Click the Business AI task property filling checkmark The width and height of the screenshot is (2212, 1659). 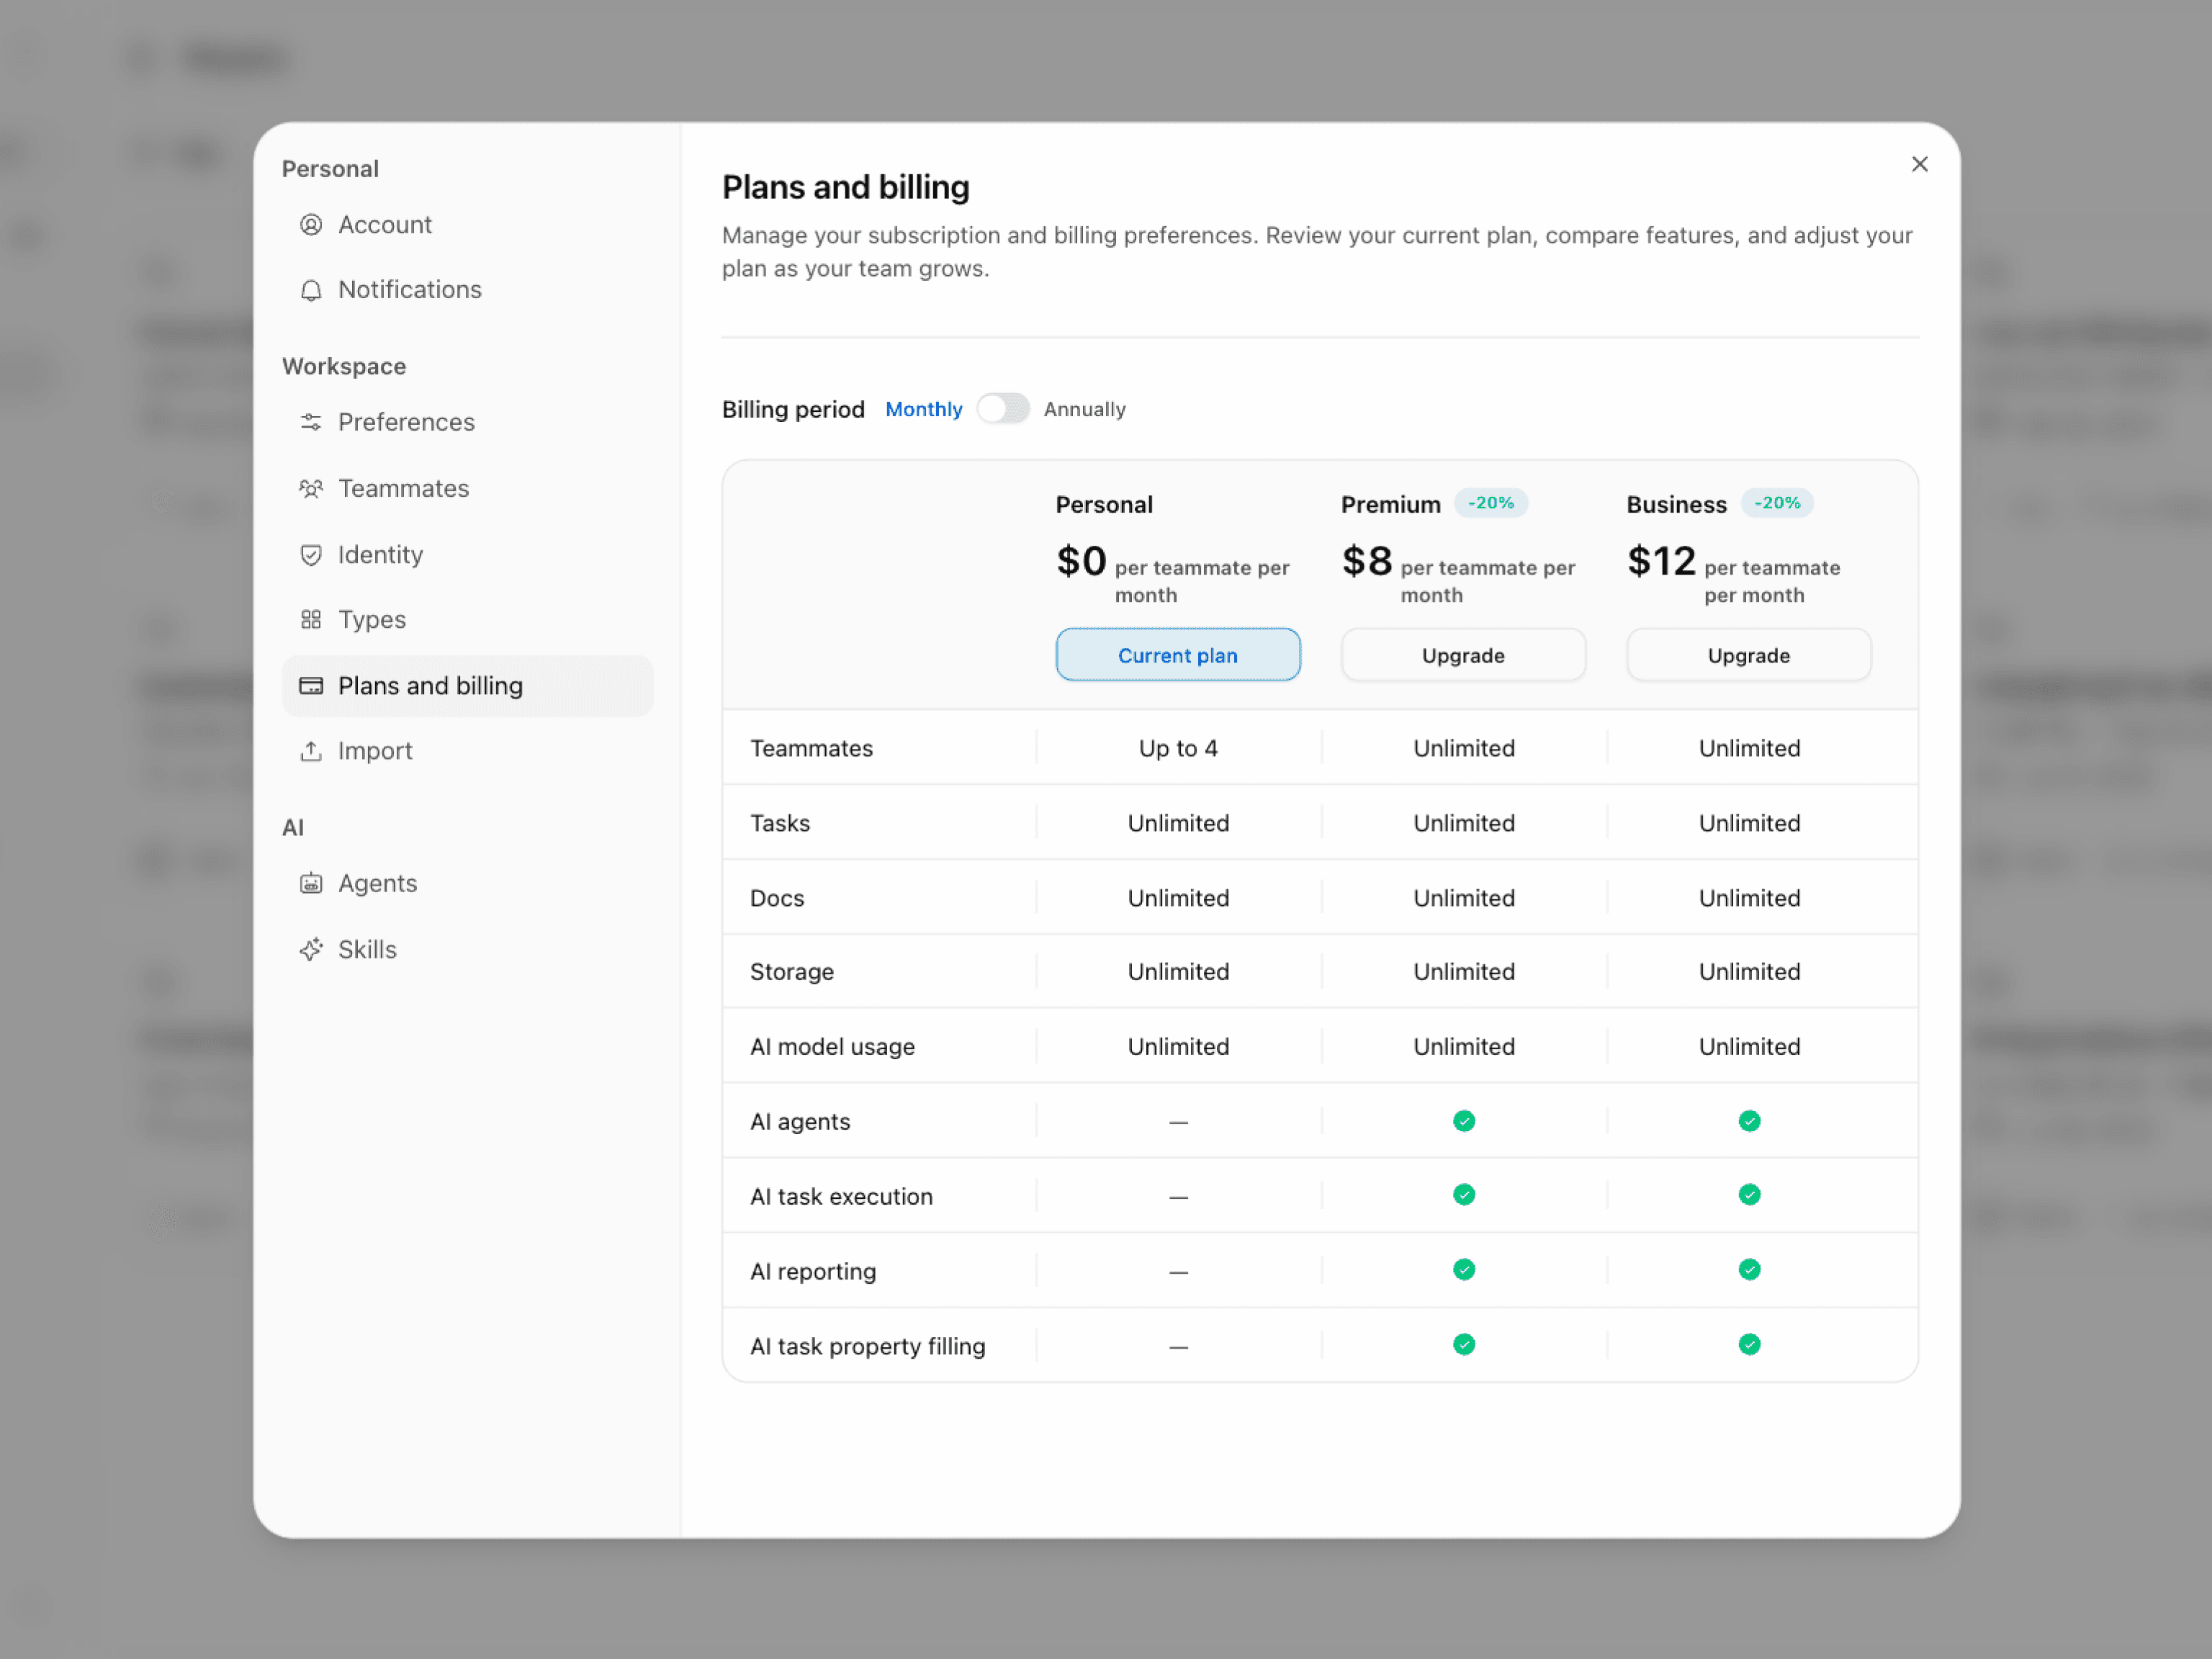click(x=1749, y=1345)
